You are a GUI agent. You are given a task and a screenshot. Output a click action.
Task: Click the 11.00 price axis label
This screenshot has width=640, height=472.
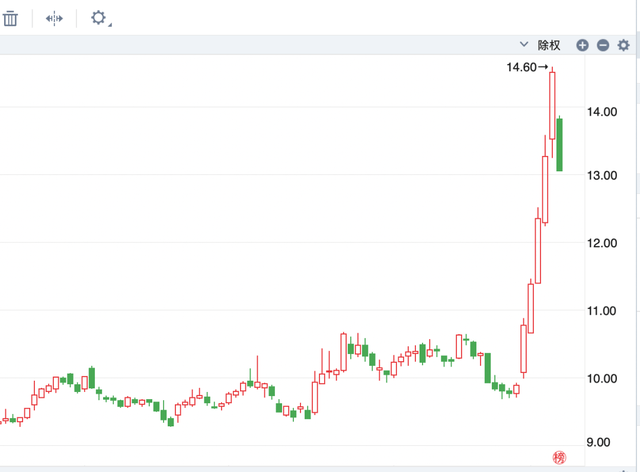tap(602, 311)
